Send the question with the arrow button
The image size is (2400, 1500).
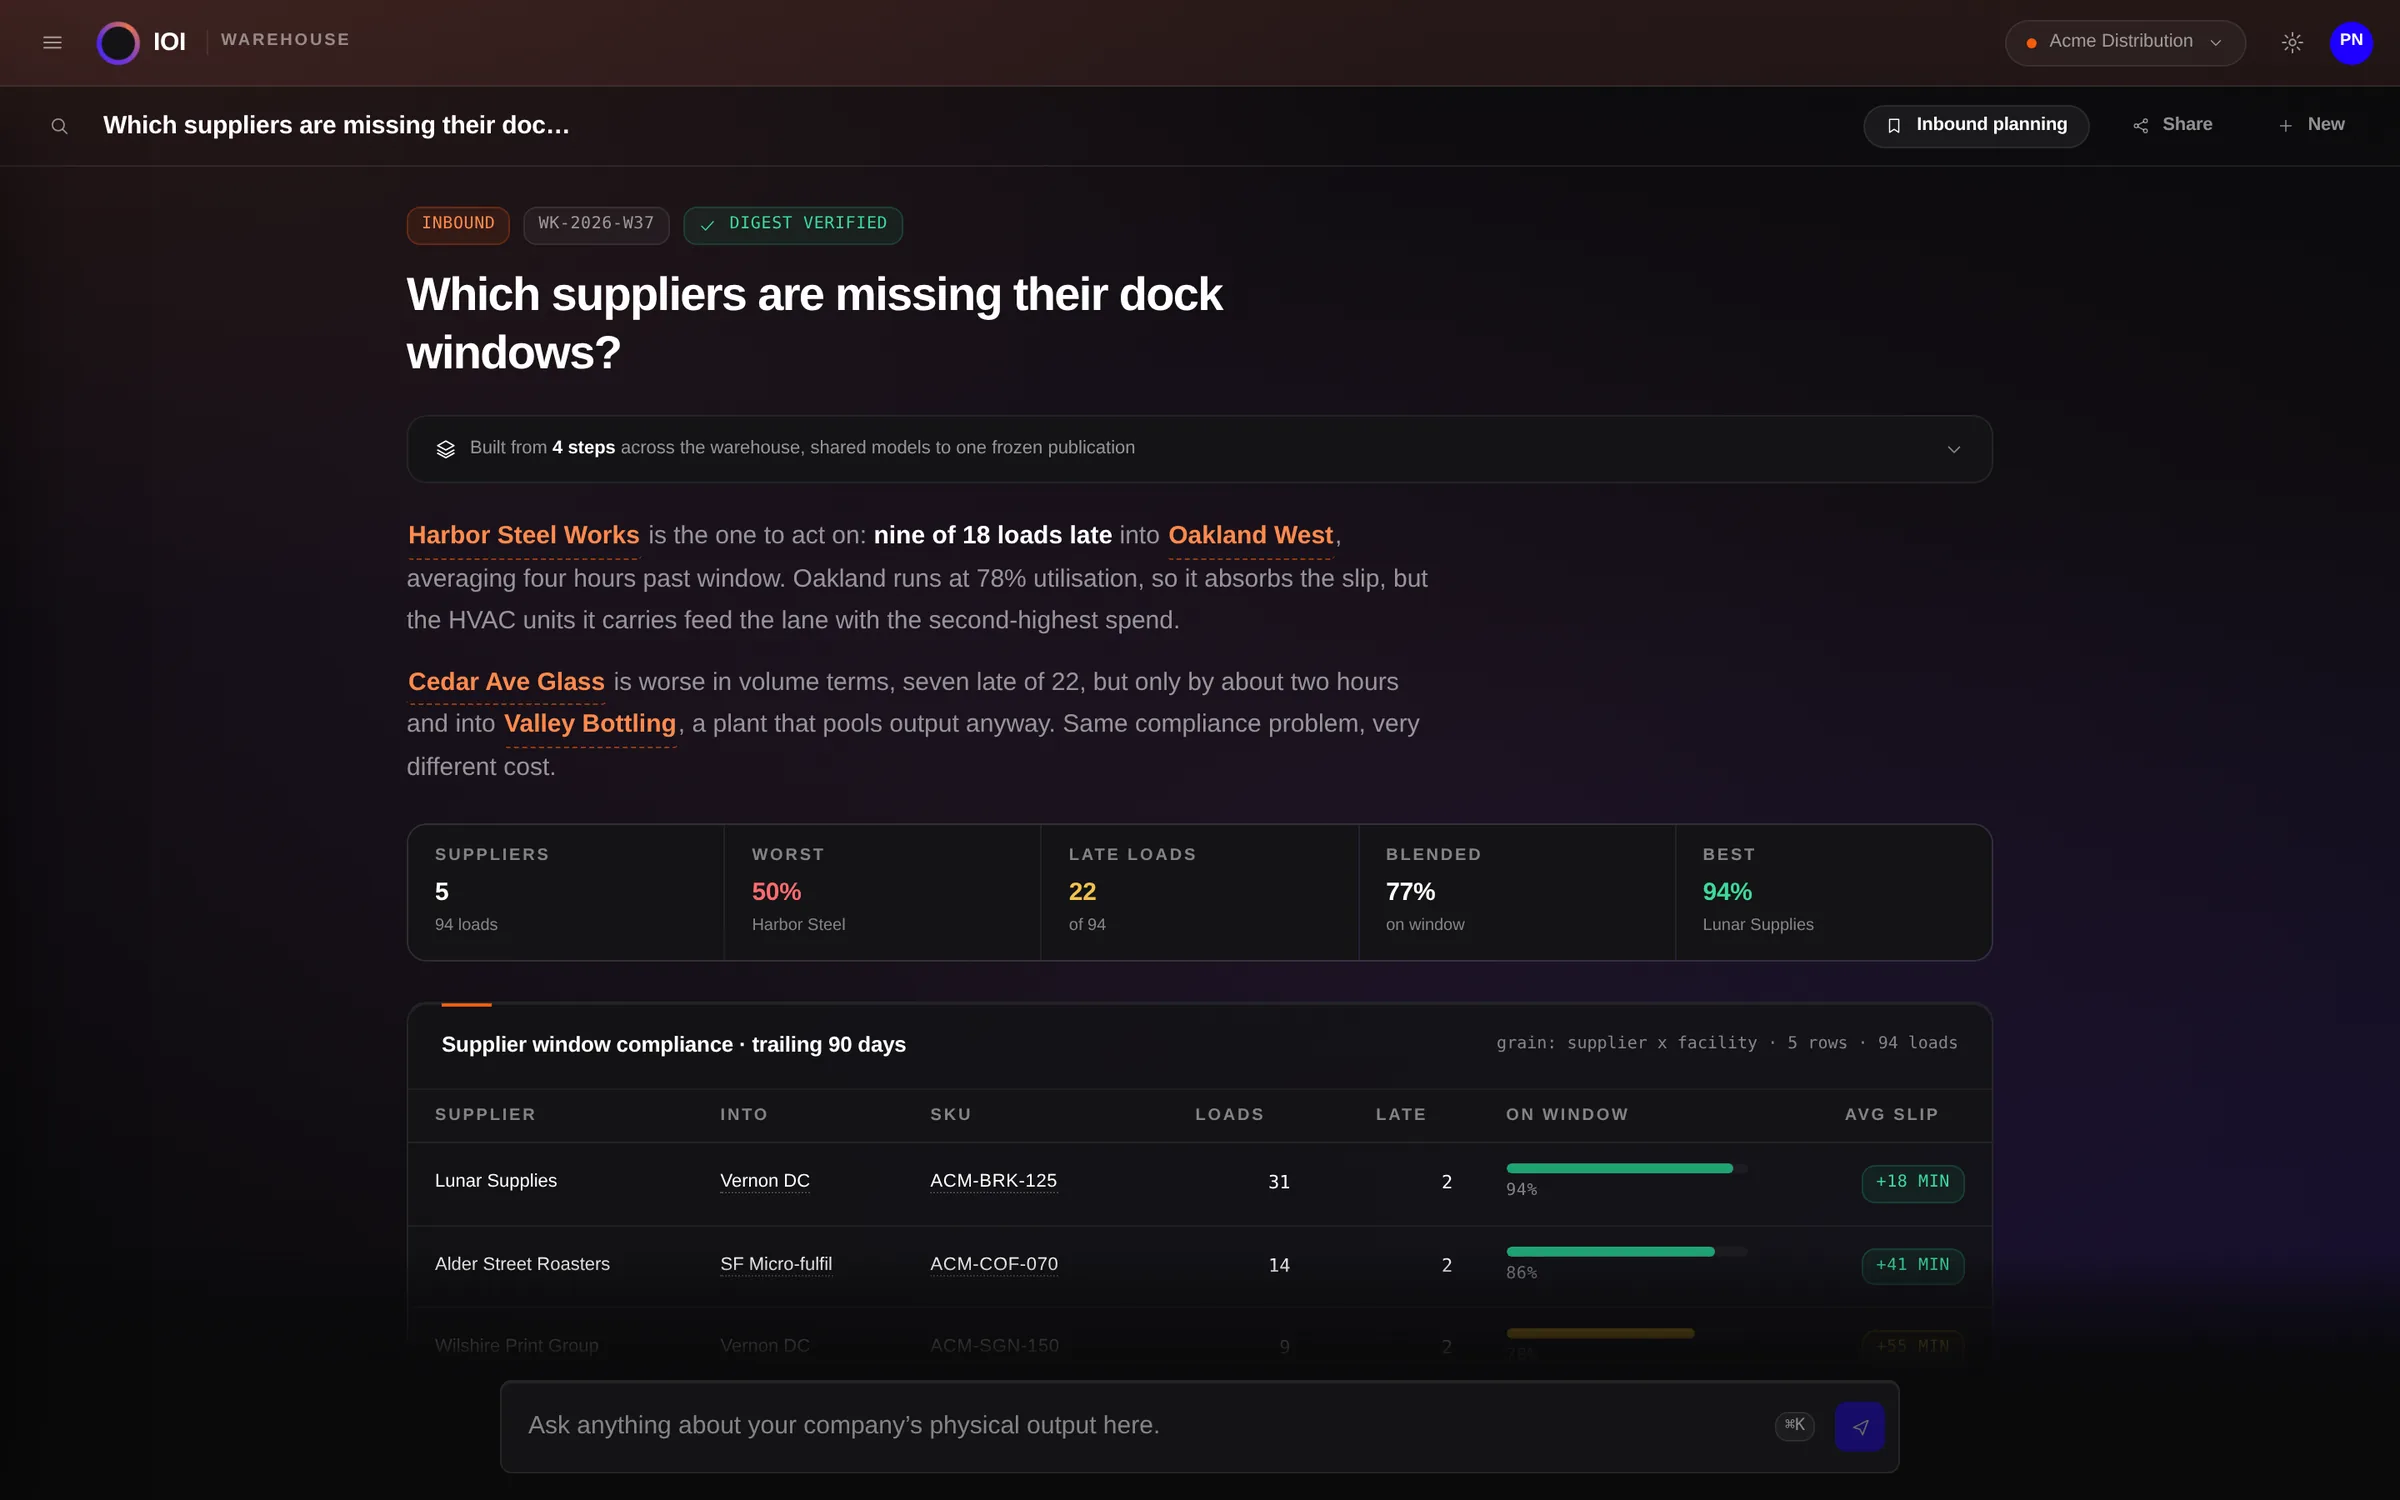(1860, 1426)
